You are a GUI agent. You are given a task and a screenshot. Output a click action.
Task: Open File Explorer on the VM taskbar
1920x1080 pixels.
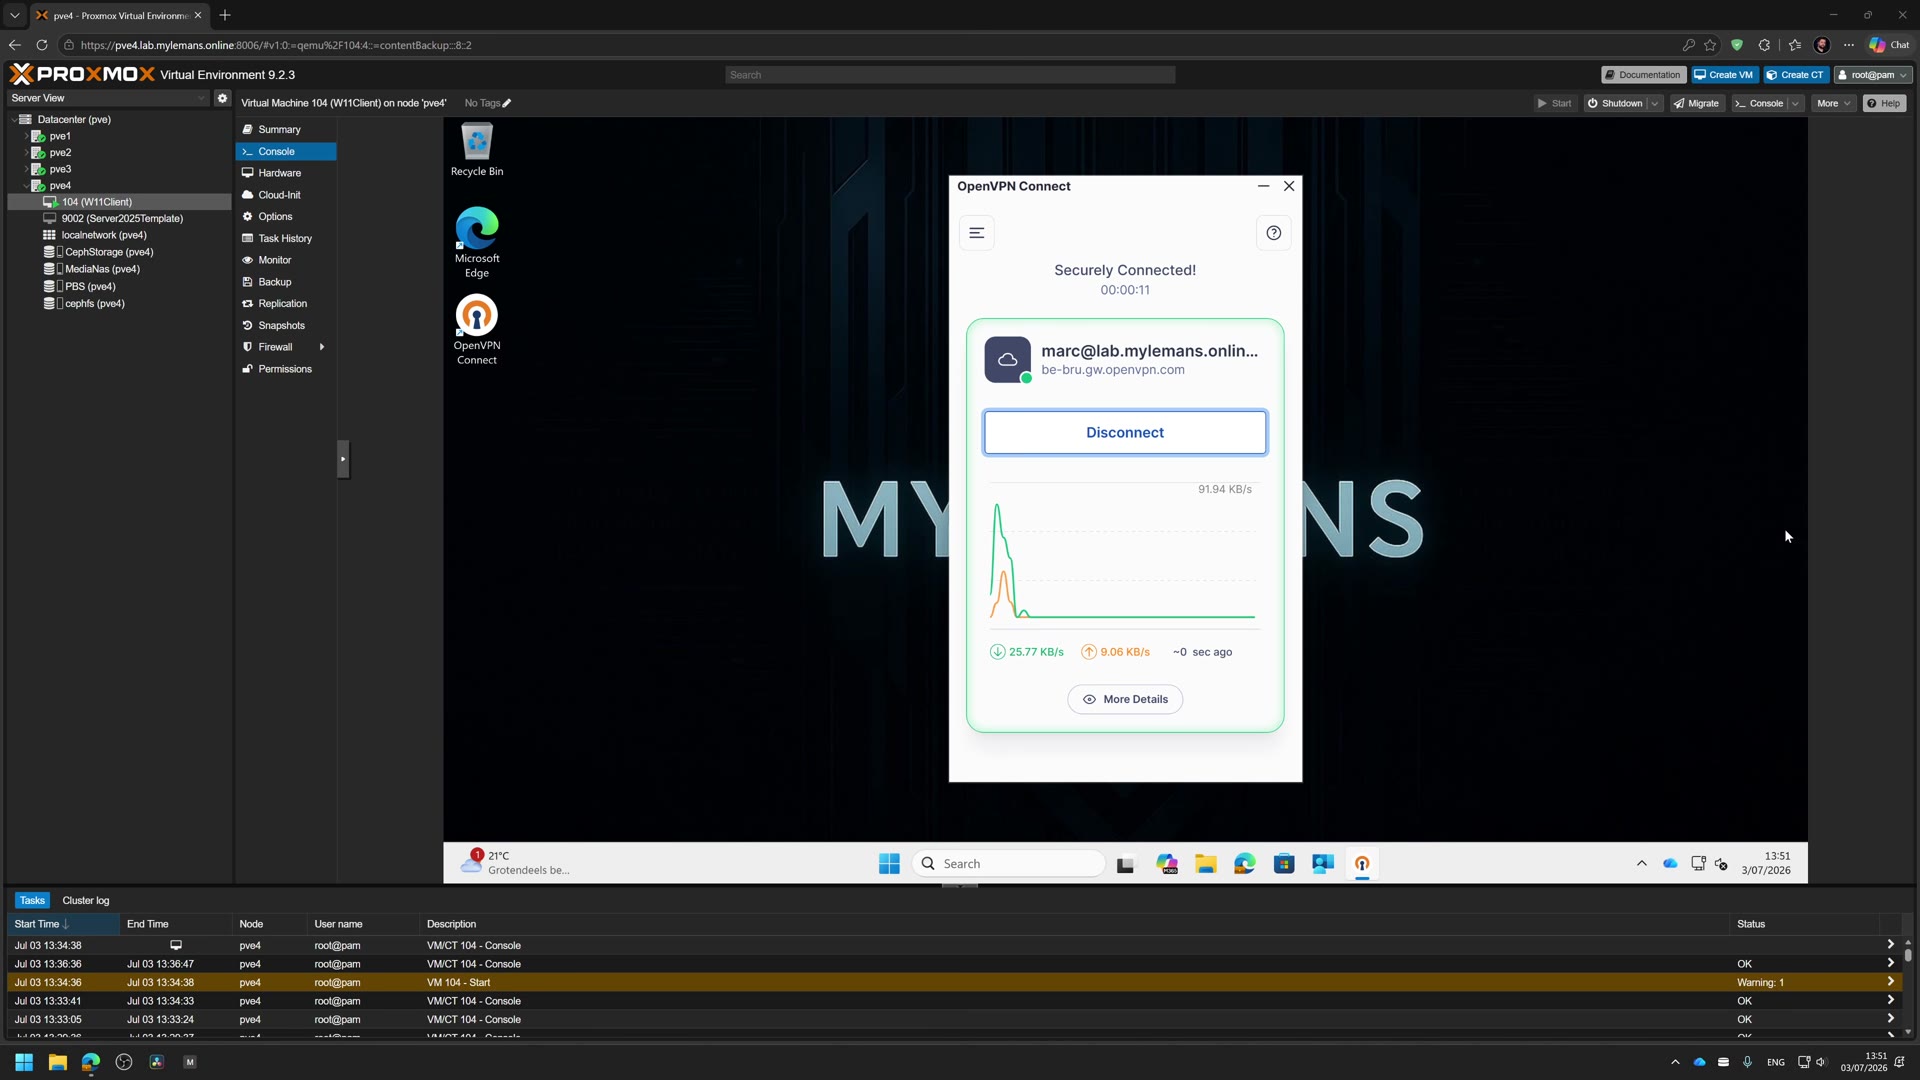[x=1206, y=864]
